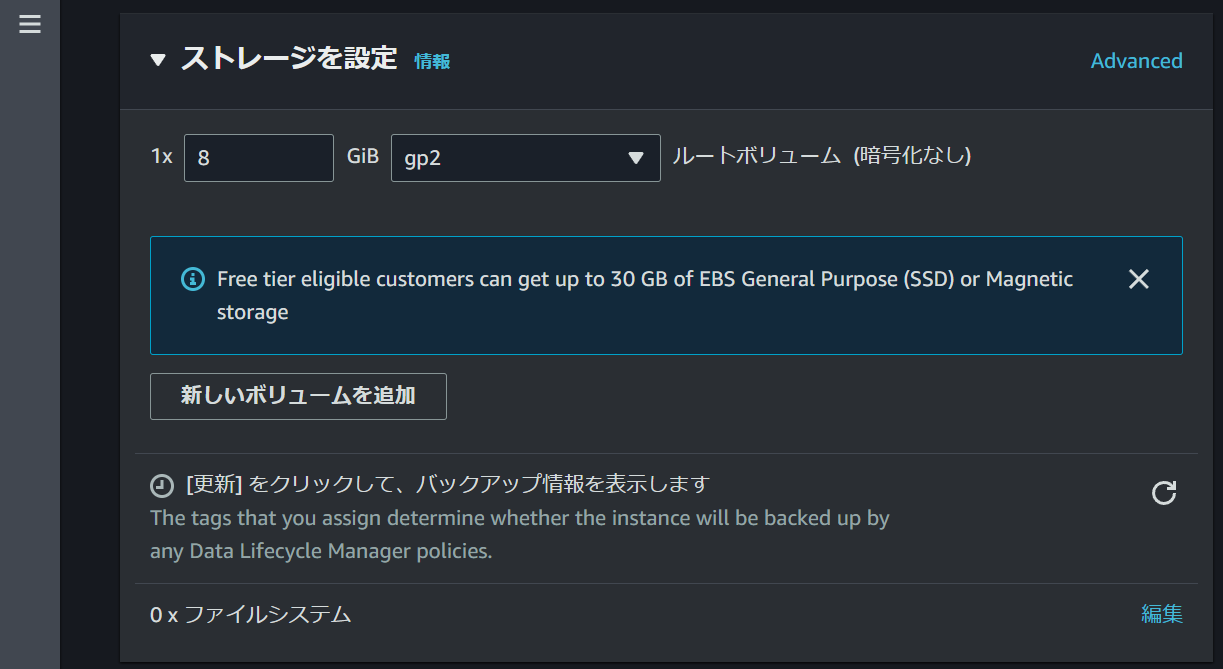The width and height of the screenshot is (1223, 669).
Task: Click the dropdown arrow on the volume type selector
Action: [x=635, y=157]
